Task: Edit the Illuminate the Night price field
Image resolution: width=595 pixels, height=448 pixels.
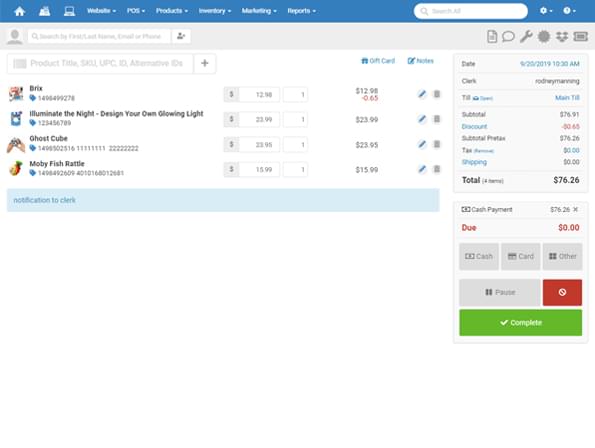Action: click(x=259, y=119)
